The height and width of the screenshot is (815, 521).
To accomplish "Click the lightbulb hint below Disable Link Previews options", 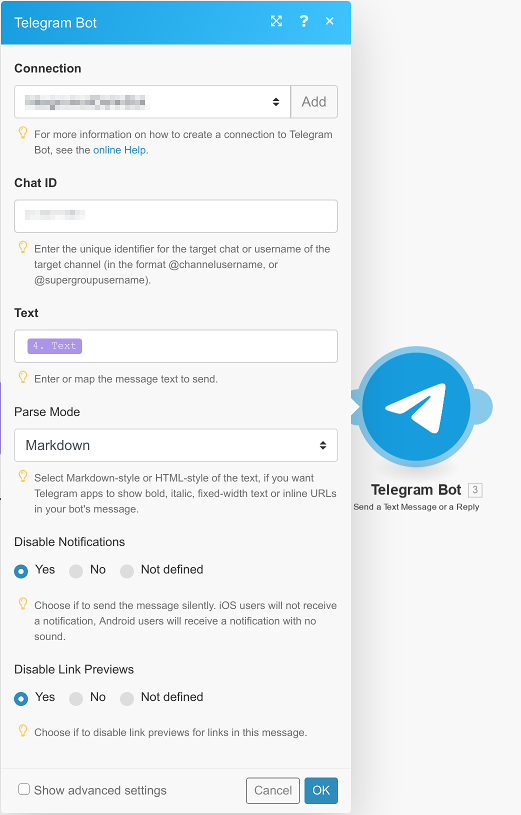I will point(23,731).
